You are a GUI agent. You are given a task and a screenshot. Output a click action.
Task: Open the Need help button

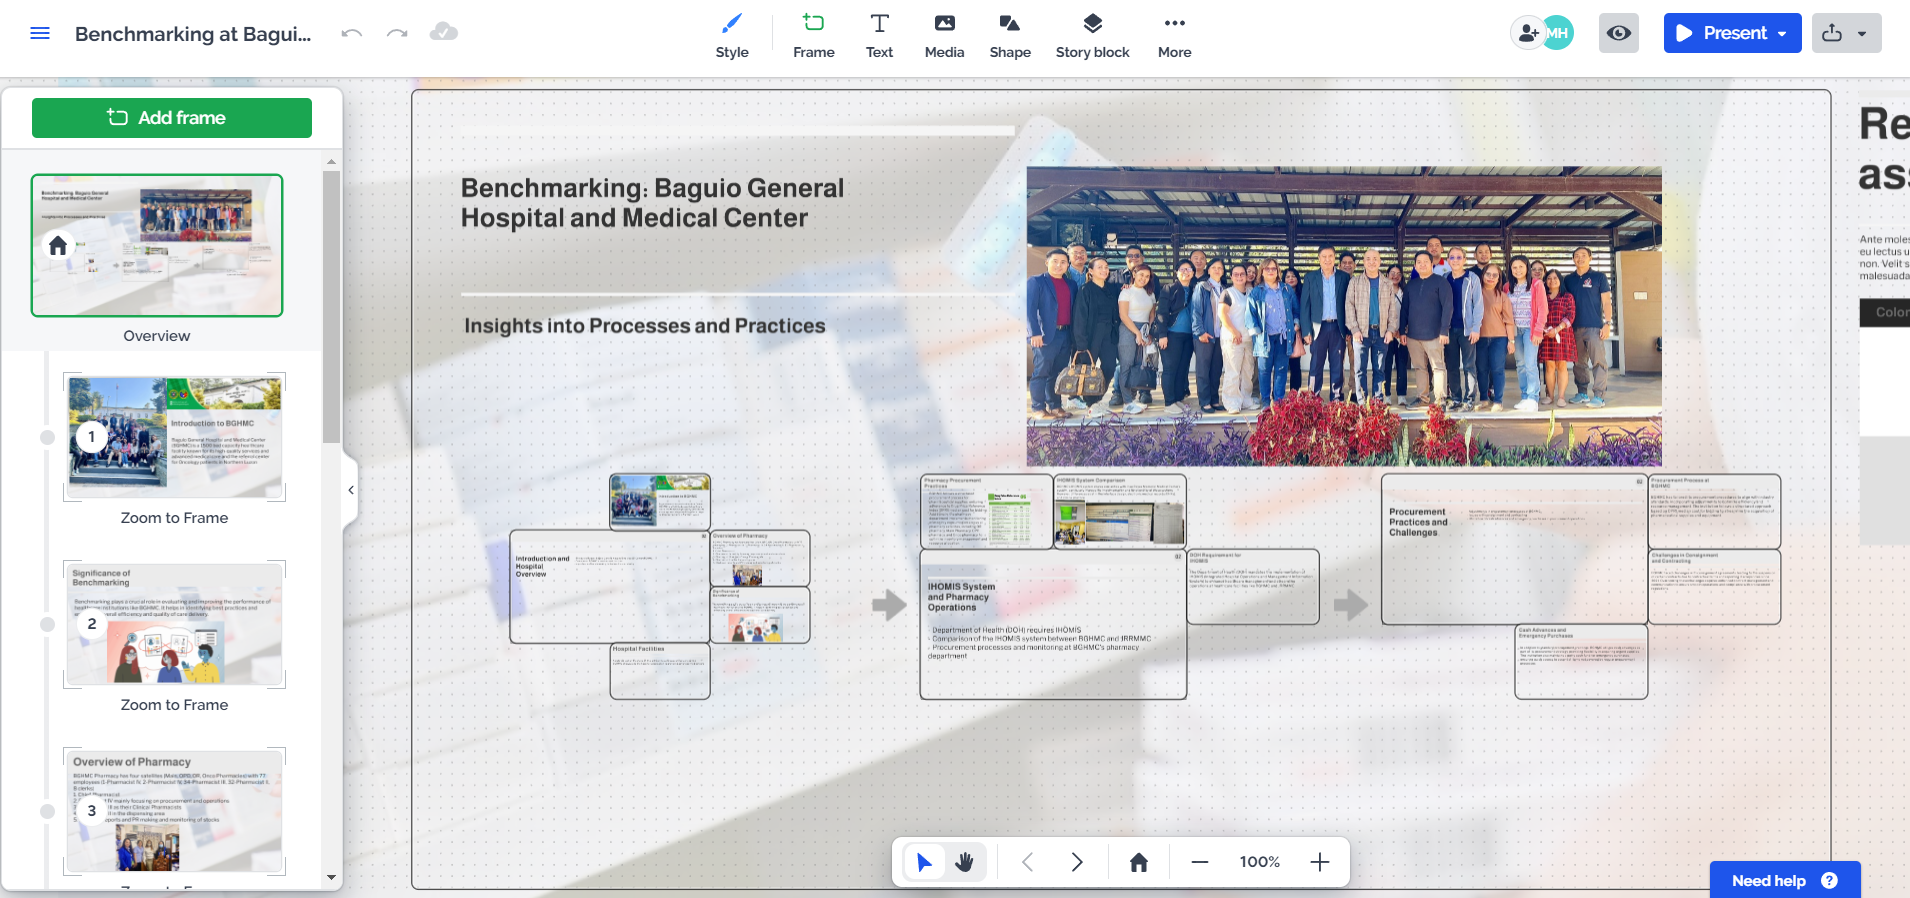tap(1785, 880)
